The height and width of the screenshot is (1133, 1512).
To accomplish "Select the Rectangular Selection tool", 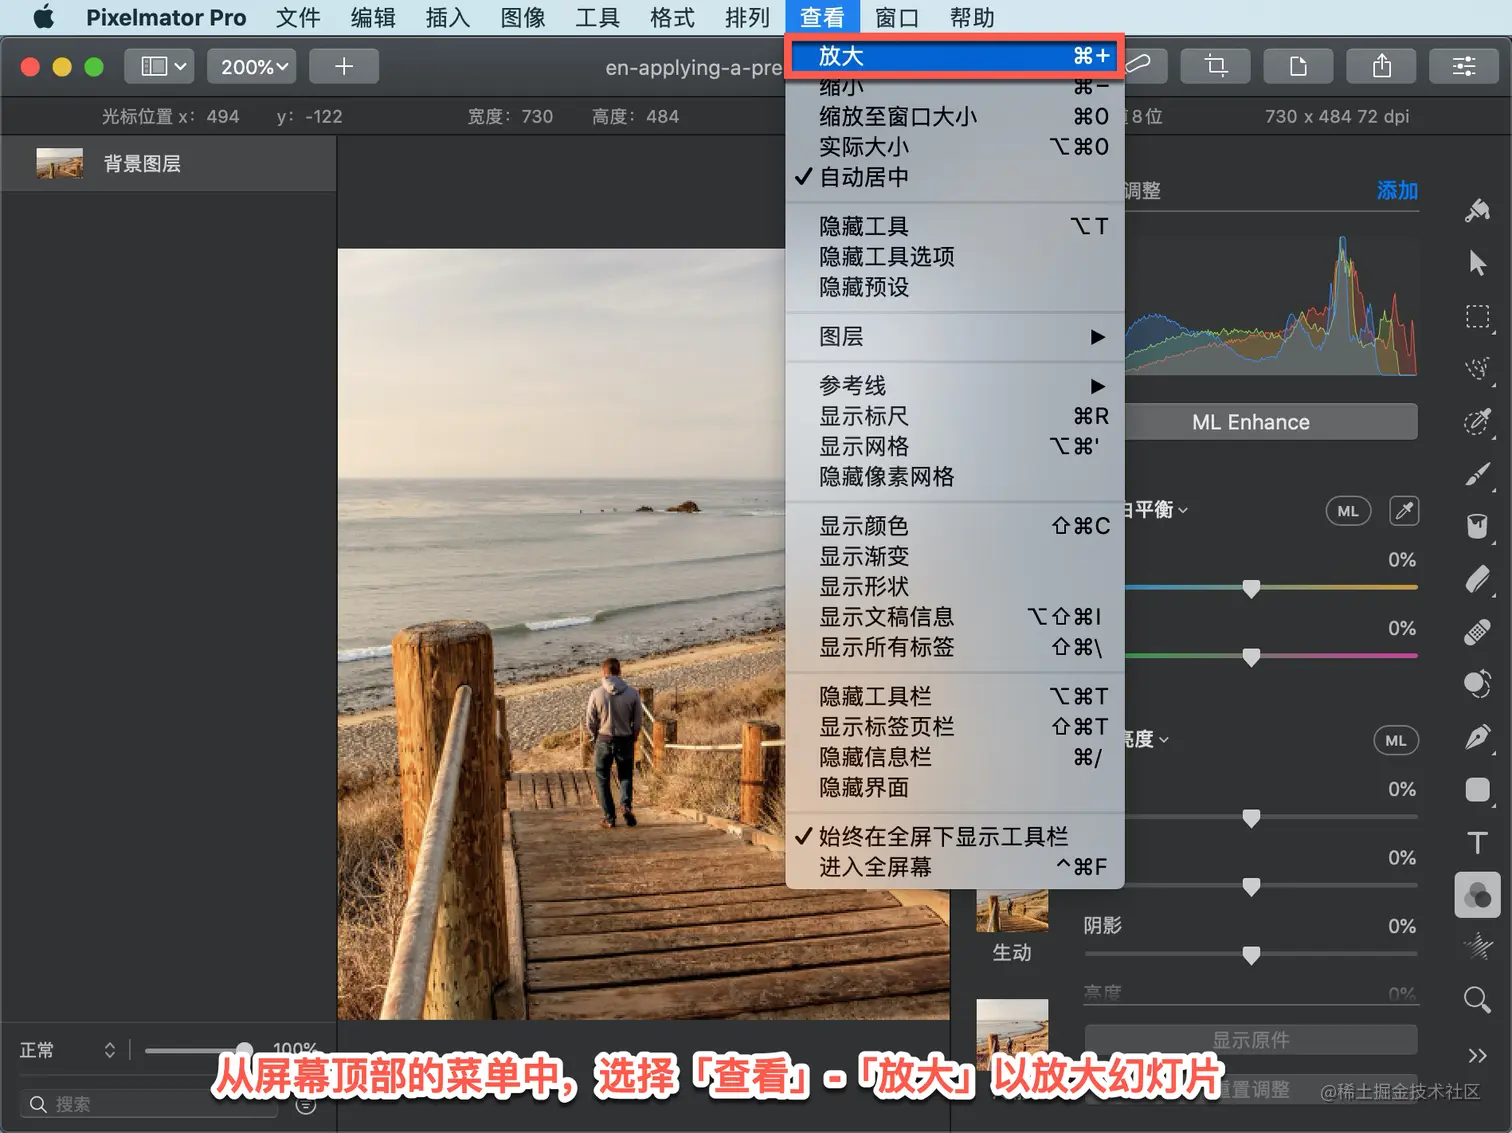I will pyautogui.click(x=1477, y=317).
